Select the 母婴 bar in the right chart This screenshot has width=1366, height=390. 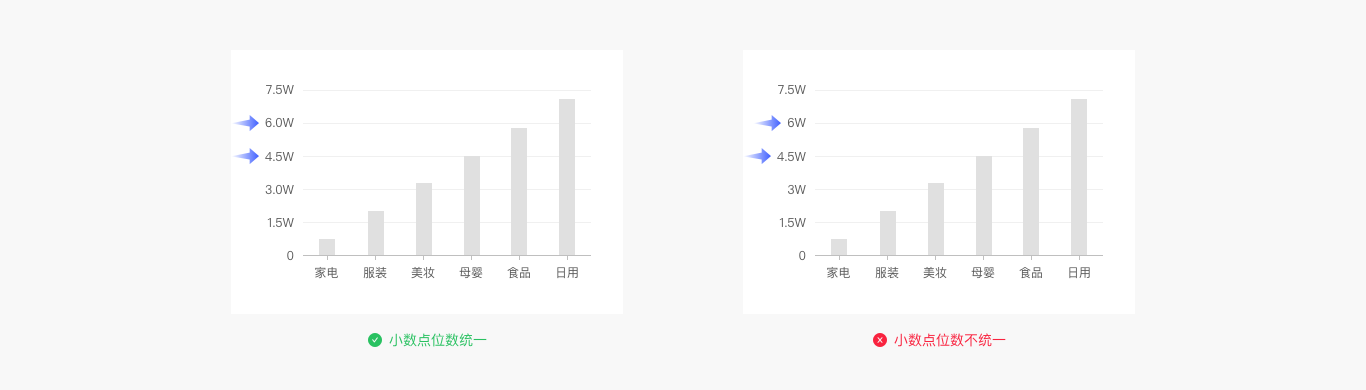(984, 206)
